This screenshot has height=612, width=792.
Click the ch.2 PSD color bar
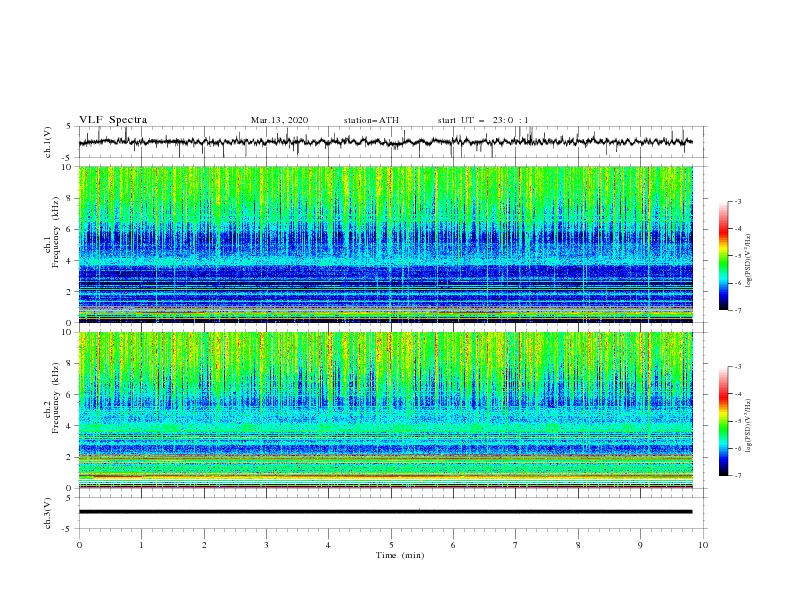(x=723, y=421)
